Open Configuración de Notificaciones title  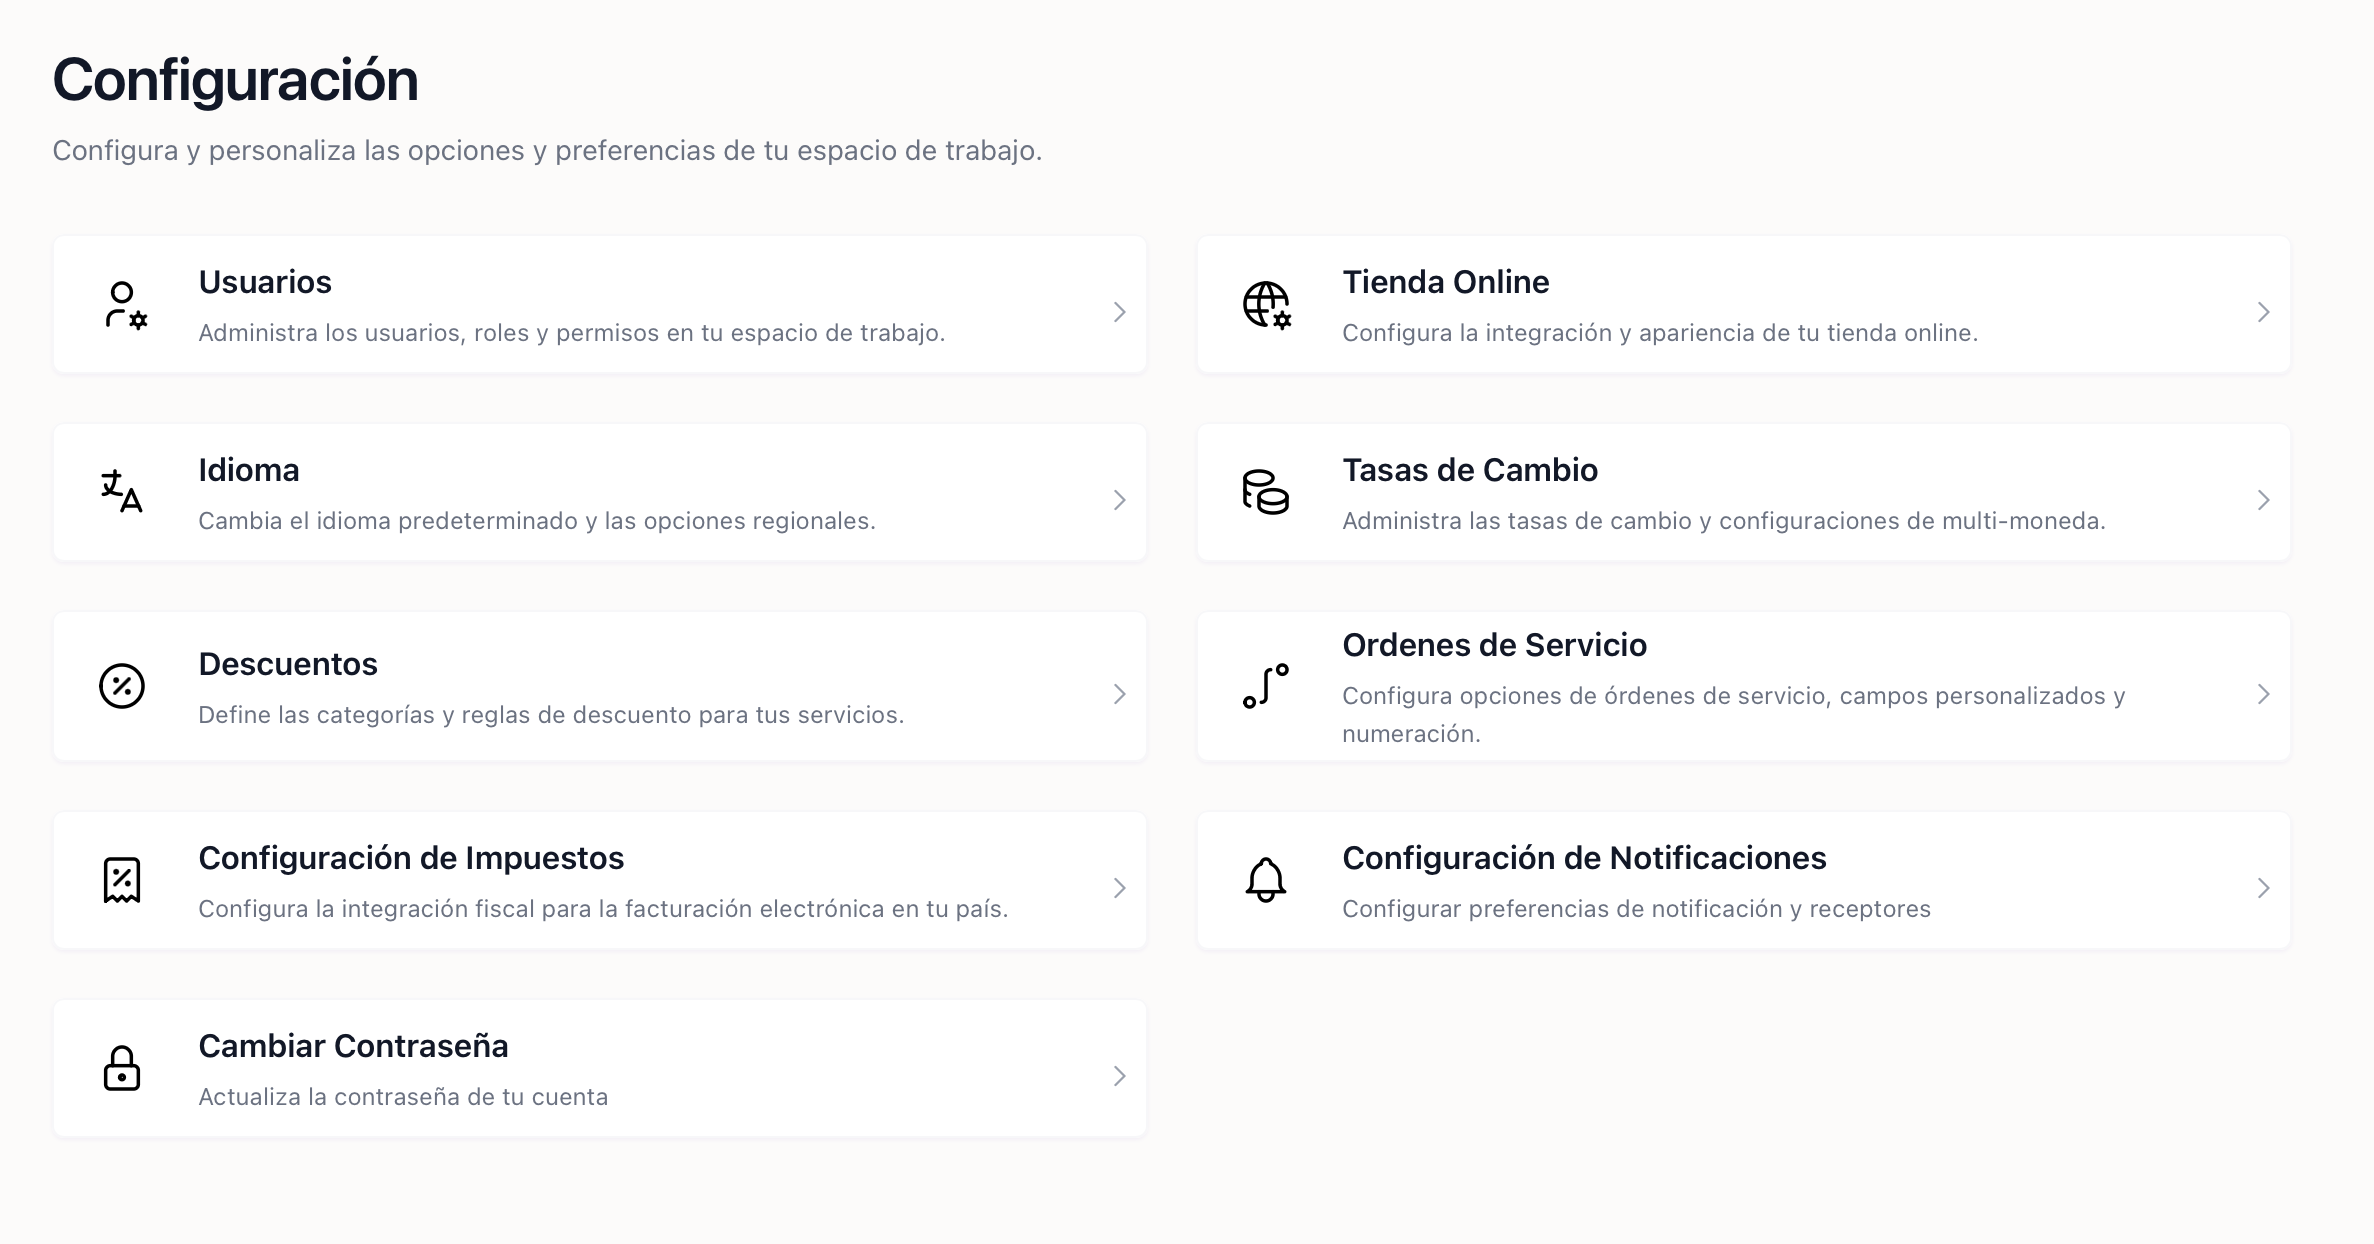tap(1584, 858)
